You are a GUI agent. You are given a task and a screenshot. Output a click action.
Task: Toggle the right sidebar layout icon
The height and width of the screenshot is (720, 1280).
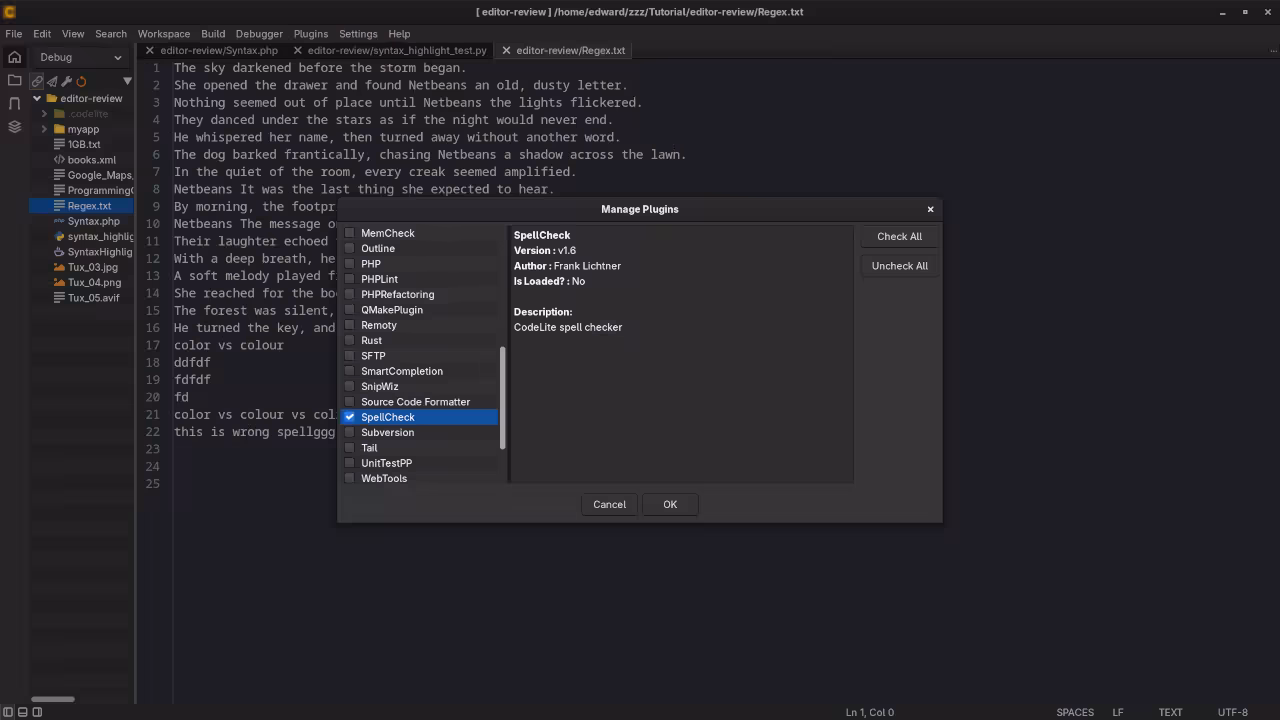(x=37, y=712)
